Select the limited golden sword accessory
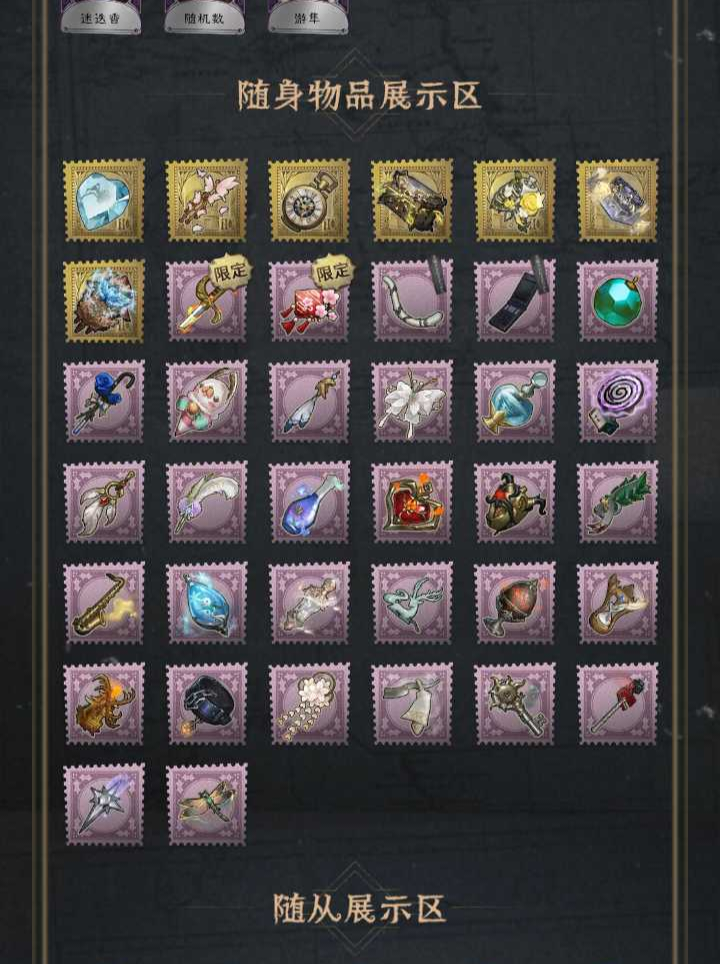The image size is (720, 964). 207,301
